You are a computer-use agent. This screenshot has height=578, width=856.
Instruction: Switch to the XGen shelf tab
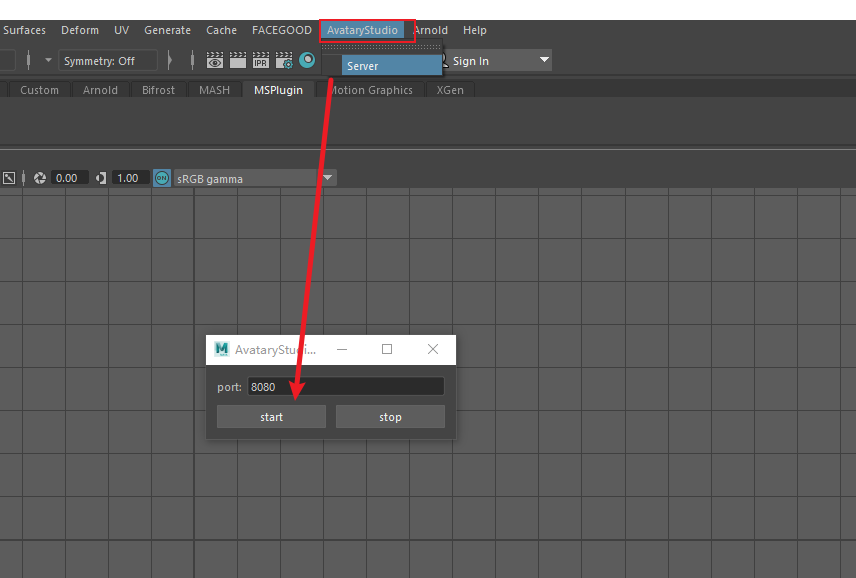pyautogui.click(x=450, y=90)
